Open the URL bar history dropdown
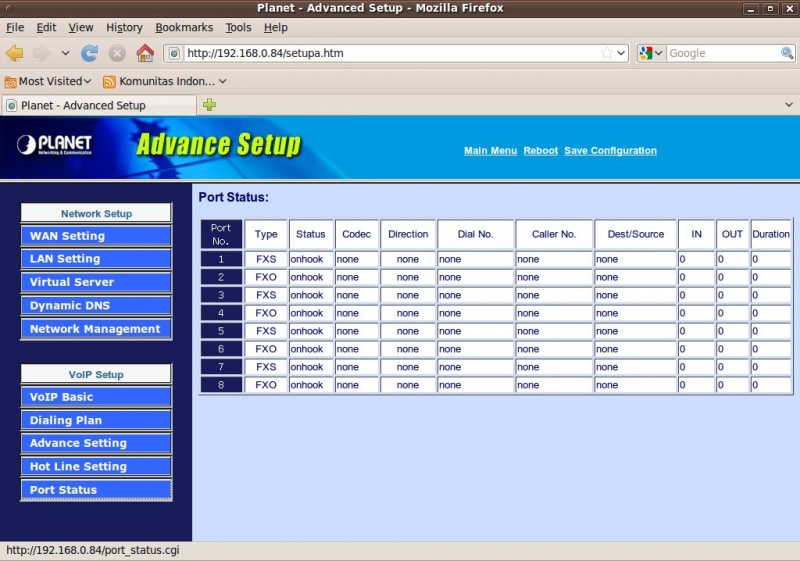 click(622, 53)
